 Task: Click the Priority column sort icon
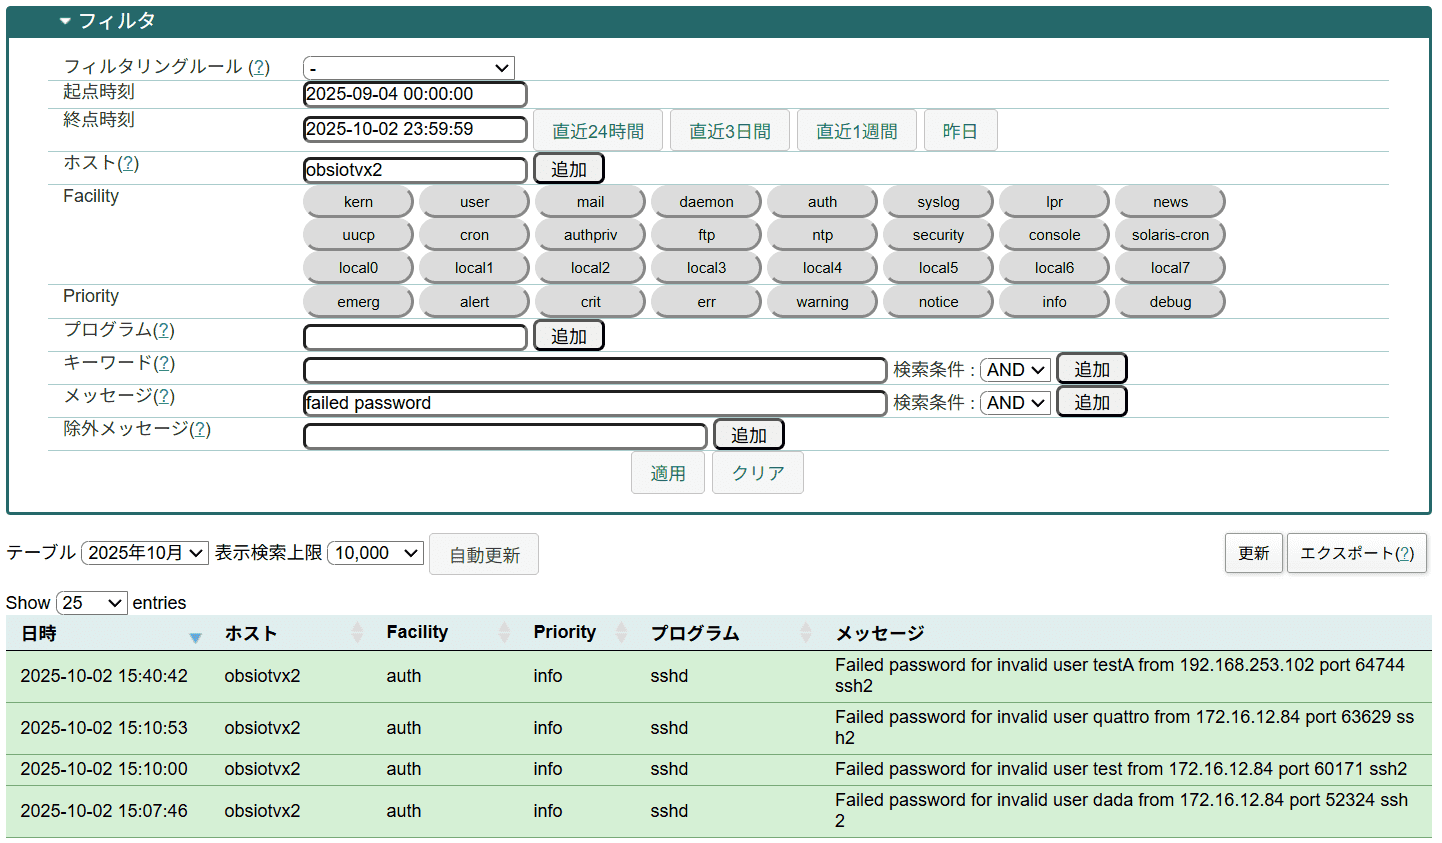tap(621, 633)
